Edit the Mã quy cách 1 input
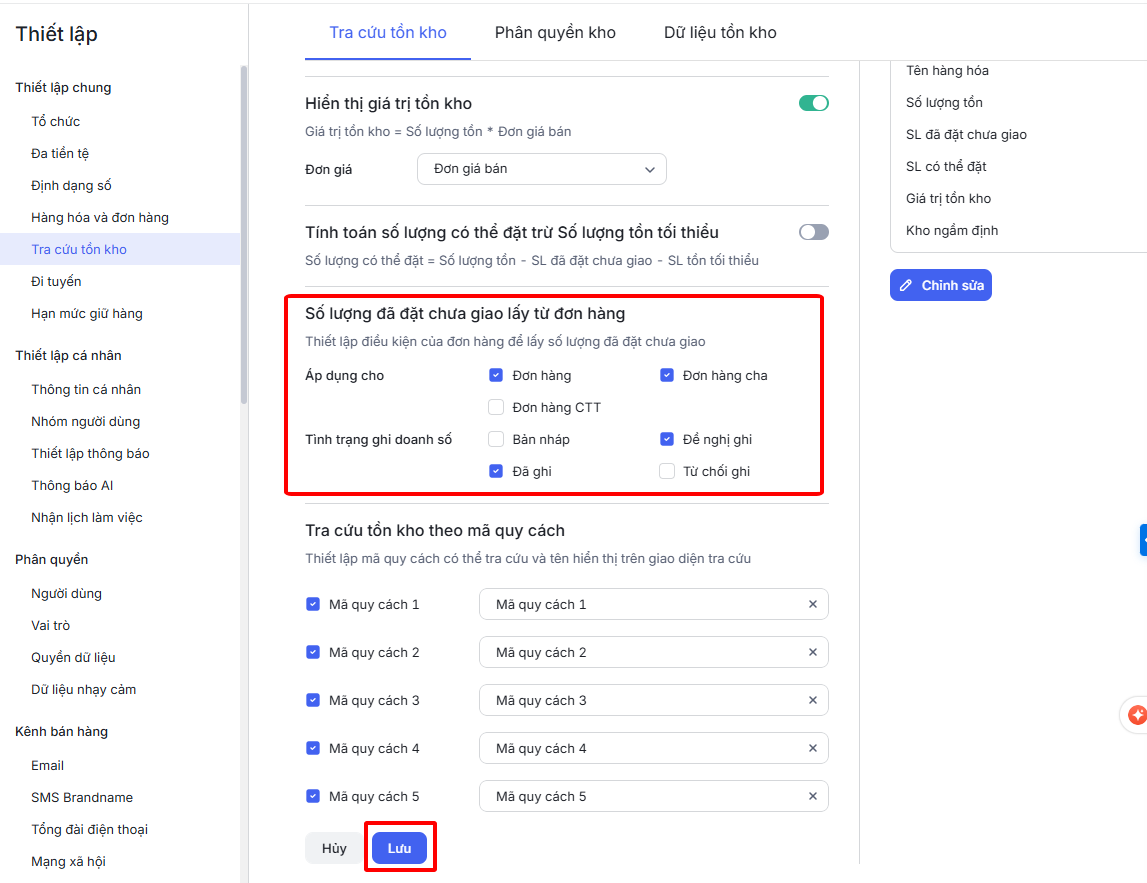Screen dimensions: 1147x883 click(653, 604)
